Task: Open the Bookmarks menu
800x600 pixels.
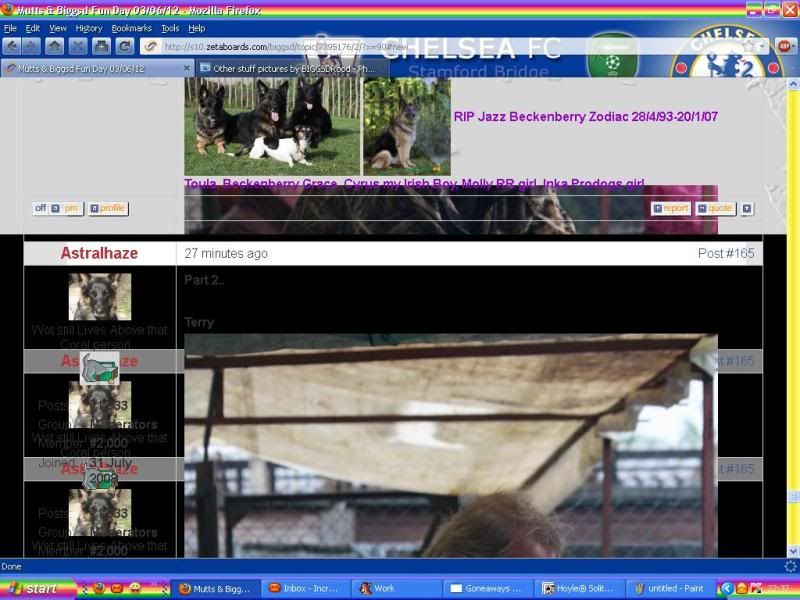Action: click(131, 28)
